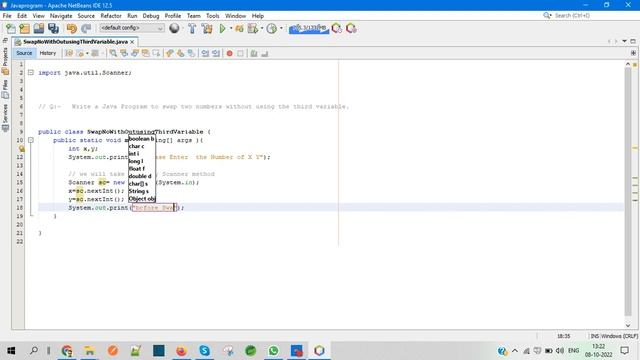Open Skype from the taskbar
This screenshot has height=360, width=640.
tap(204, 351)
